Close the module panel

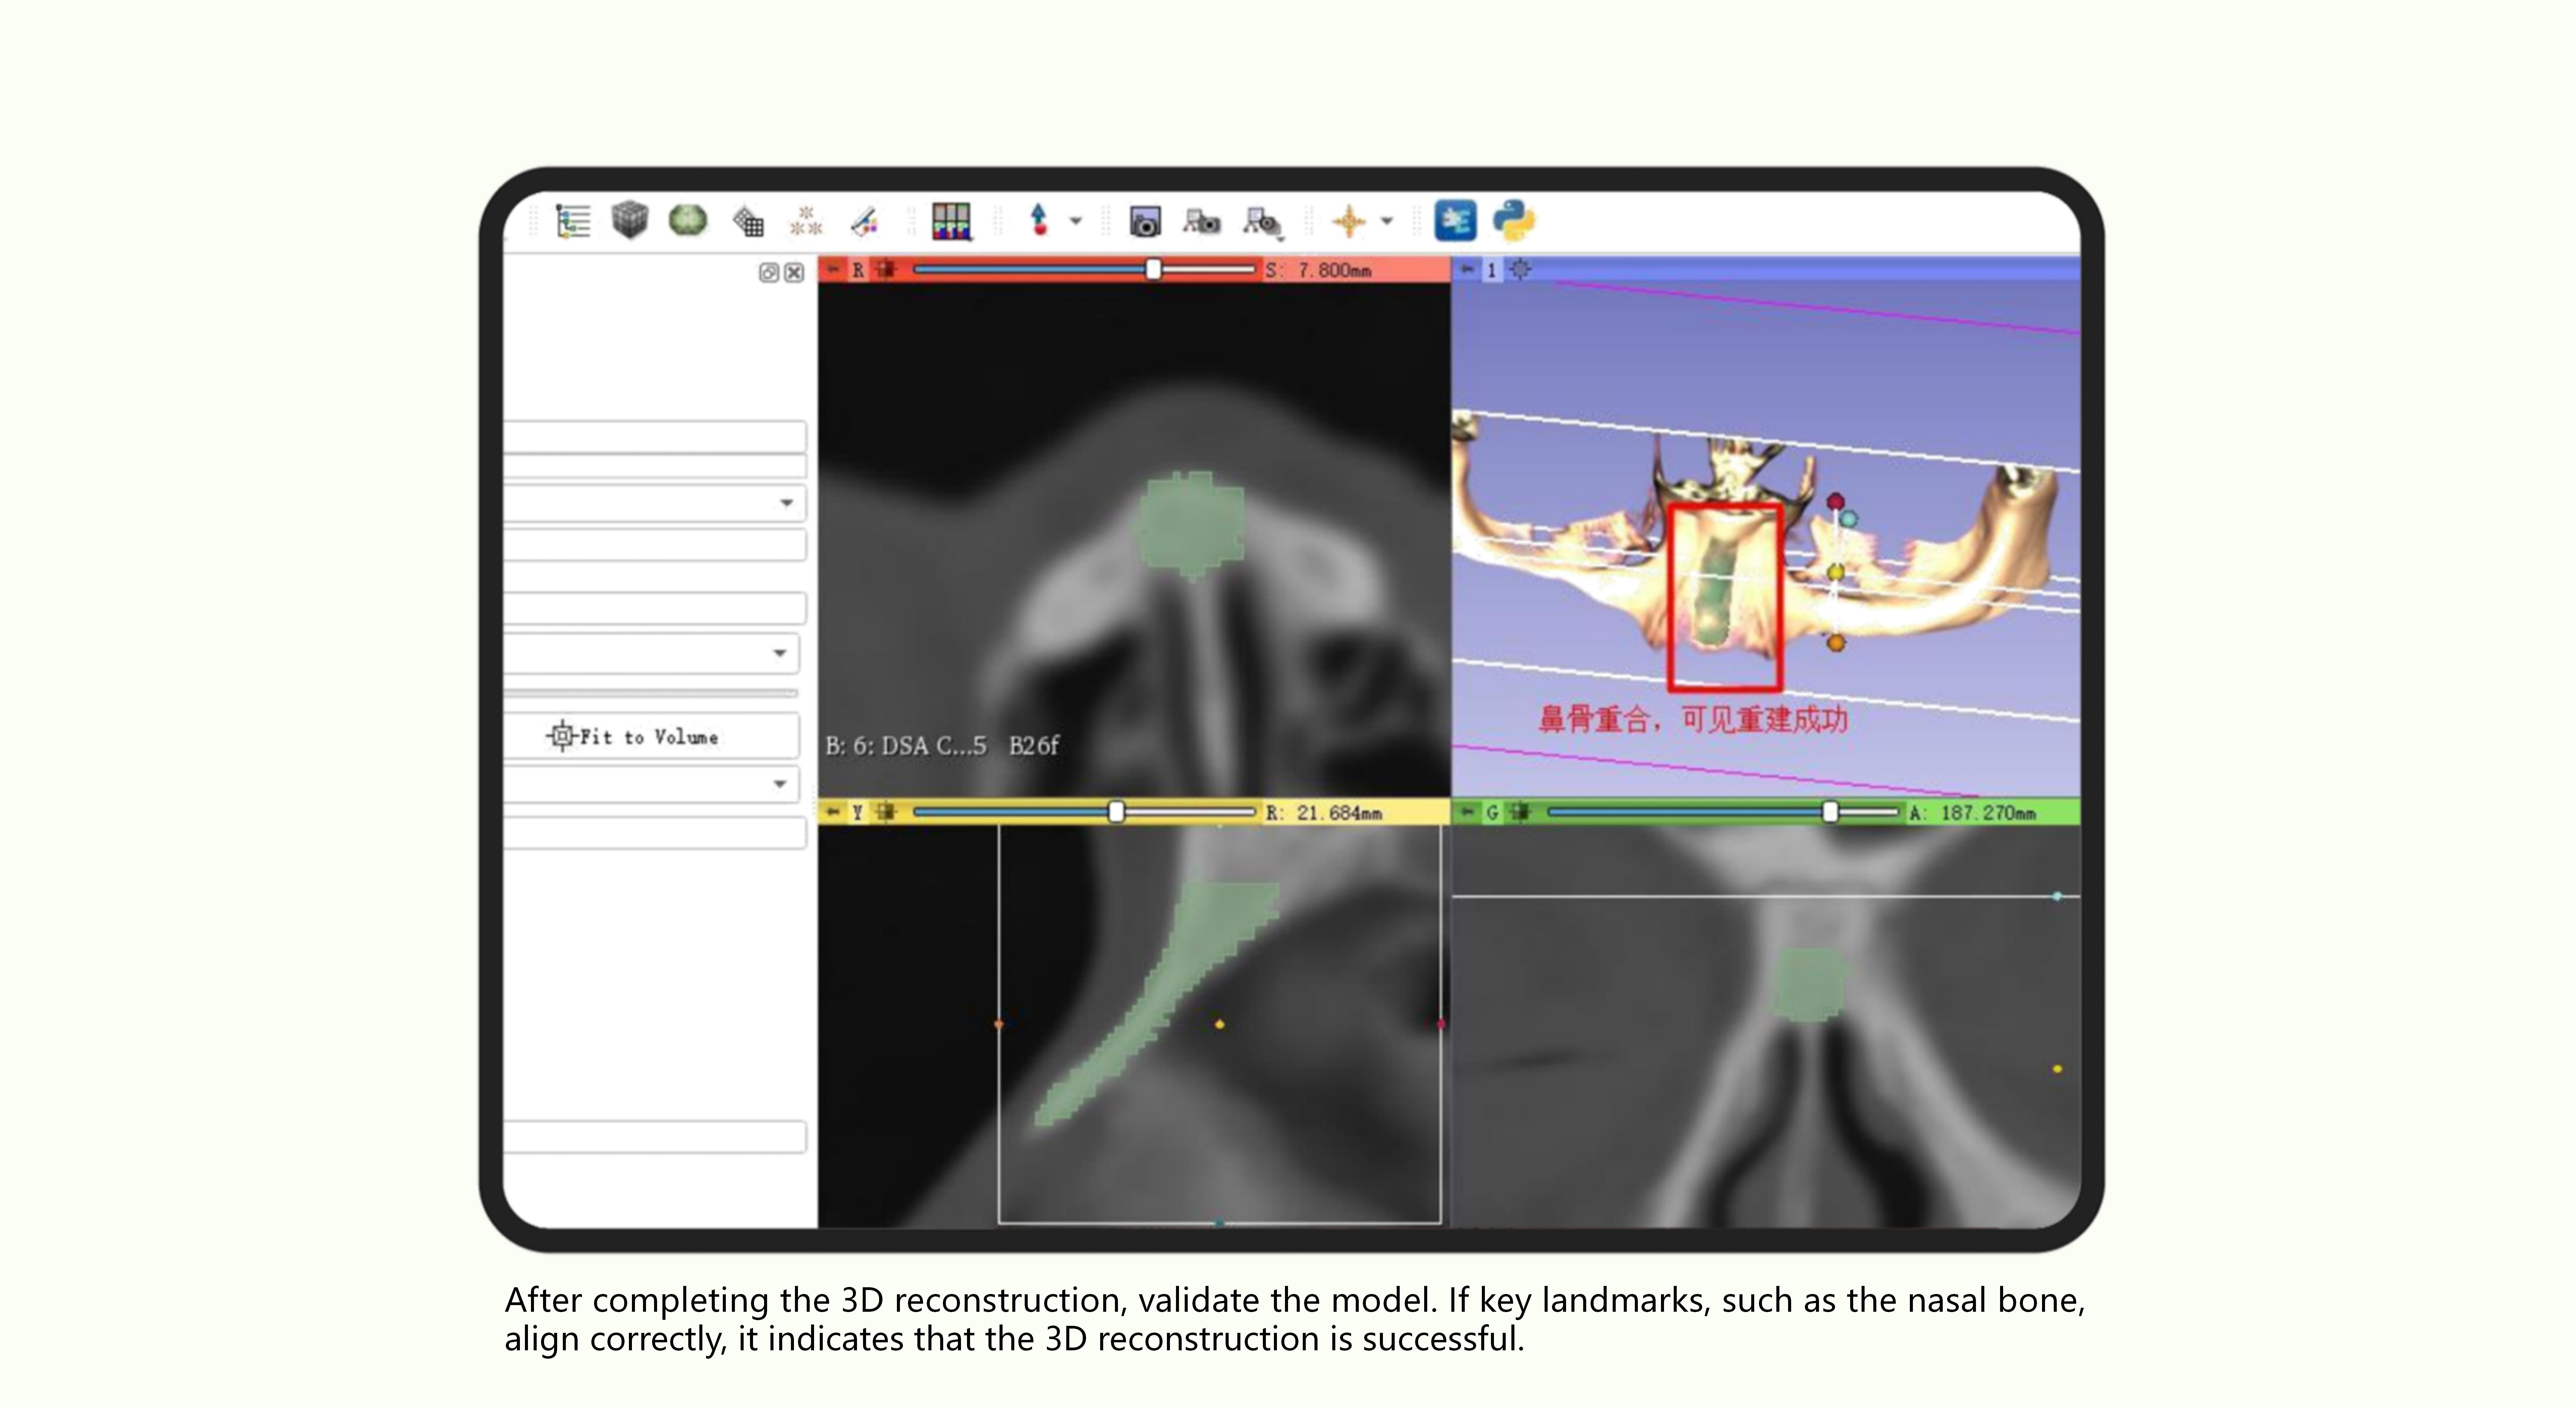(794, 273)
